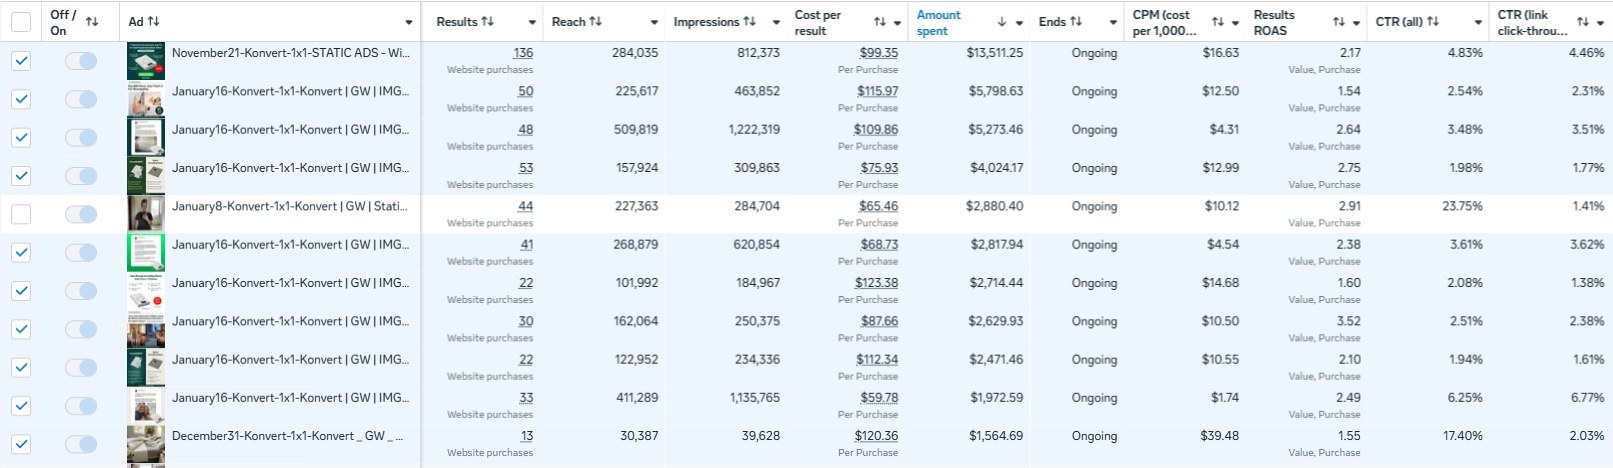Screen dimensions: 1613x468
Task: Toggle off the ad with $5,273.46 spent
Action: [x=81, y=137]
